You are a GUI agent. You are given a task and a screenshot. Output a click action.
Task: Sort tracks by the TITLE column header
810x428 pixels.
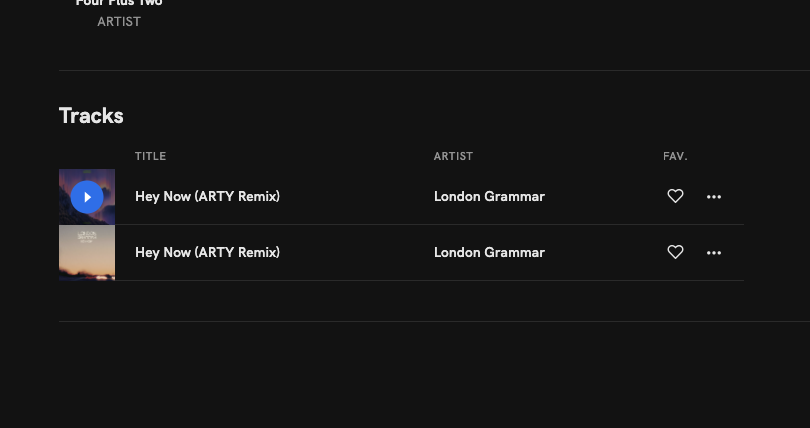(150, 156)
